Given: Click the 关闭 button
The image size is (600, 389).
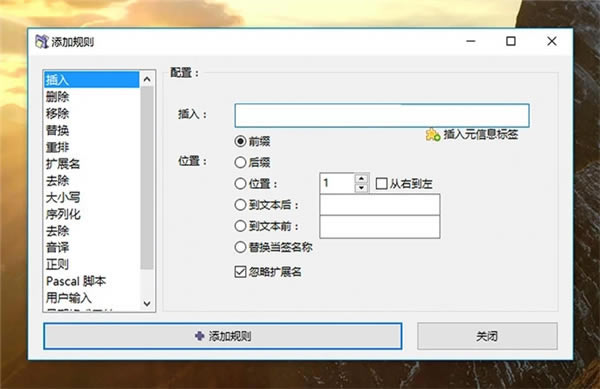Looking at the screenshot, I should pos(487,336).
